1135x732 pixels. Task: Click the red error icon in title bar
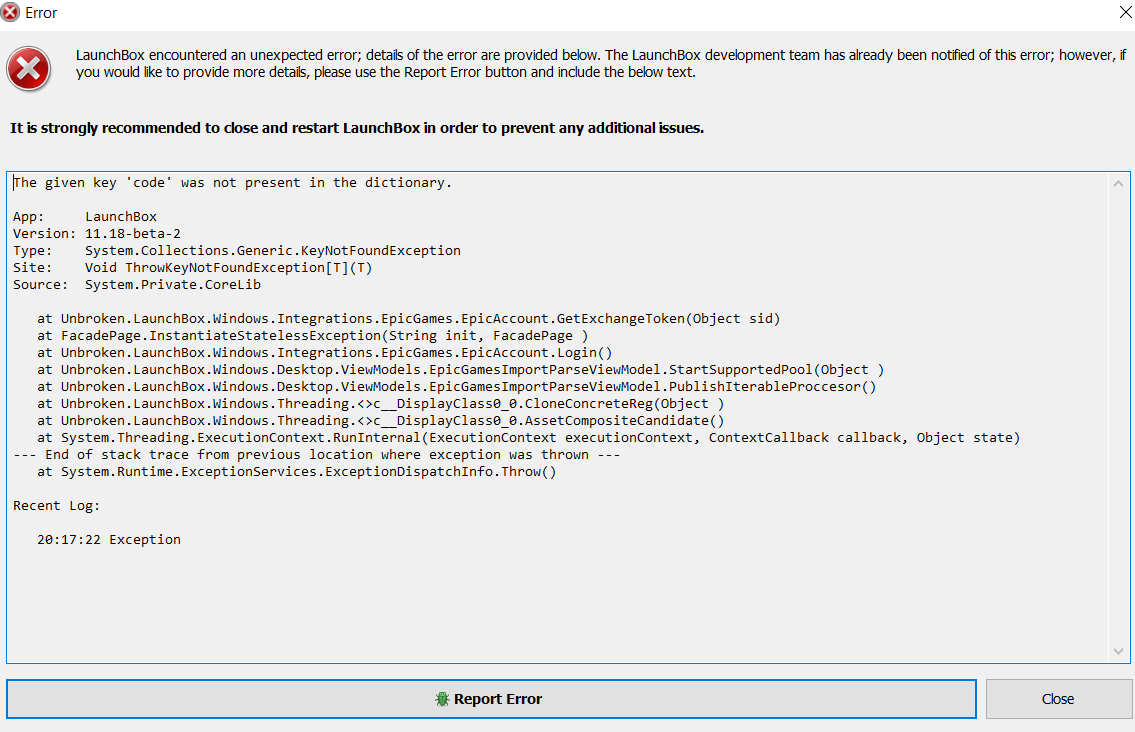(9, 12)
